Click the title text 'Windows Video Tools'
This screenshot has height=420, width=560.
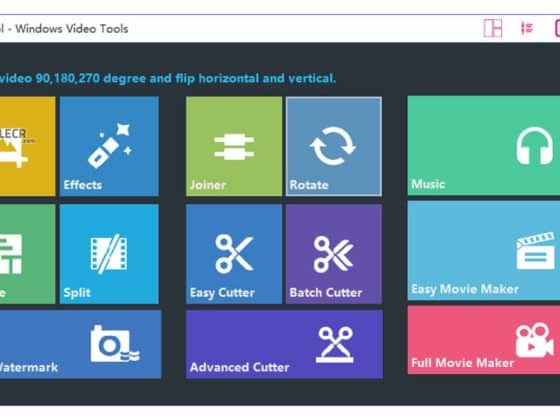click(72, 29)
